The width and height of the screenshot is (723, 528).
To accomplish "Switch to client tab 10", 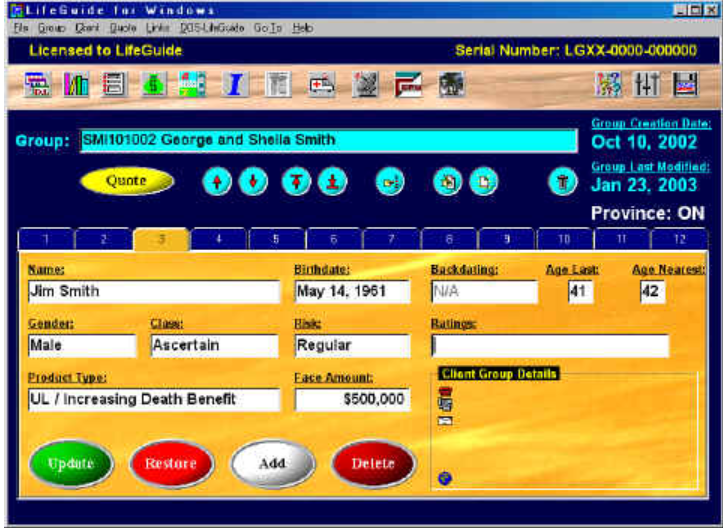I will (x=564, y=239).
